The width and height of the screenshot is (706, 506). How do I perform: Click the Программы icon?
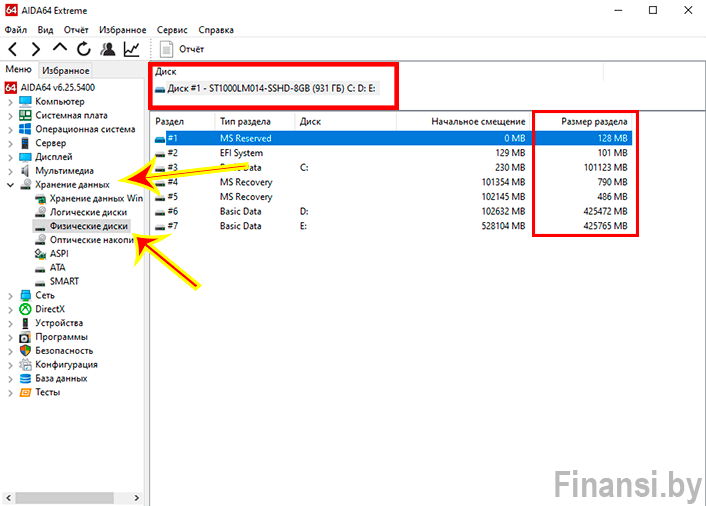point(25,337)
